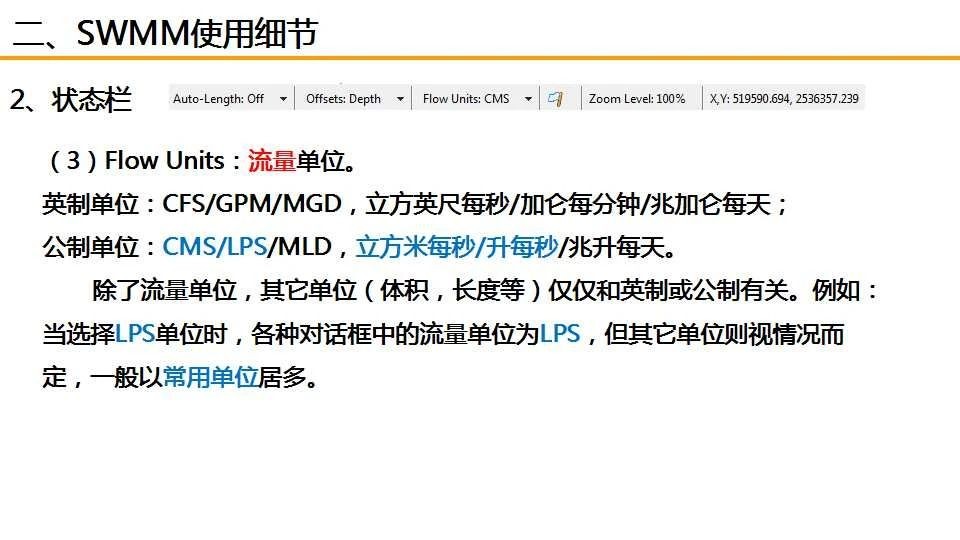Click blue LPS right after 当选择

(135, 334)
